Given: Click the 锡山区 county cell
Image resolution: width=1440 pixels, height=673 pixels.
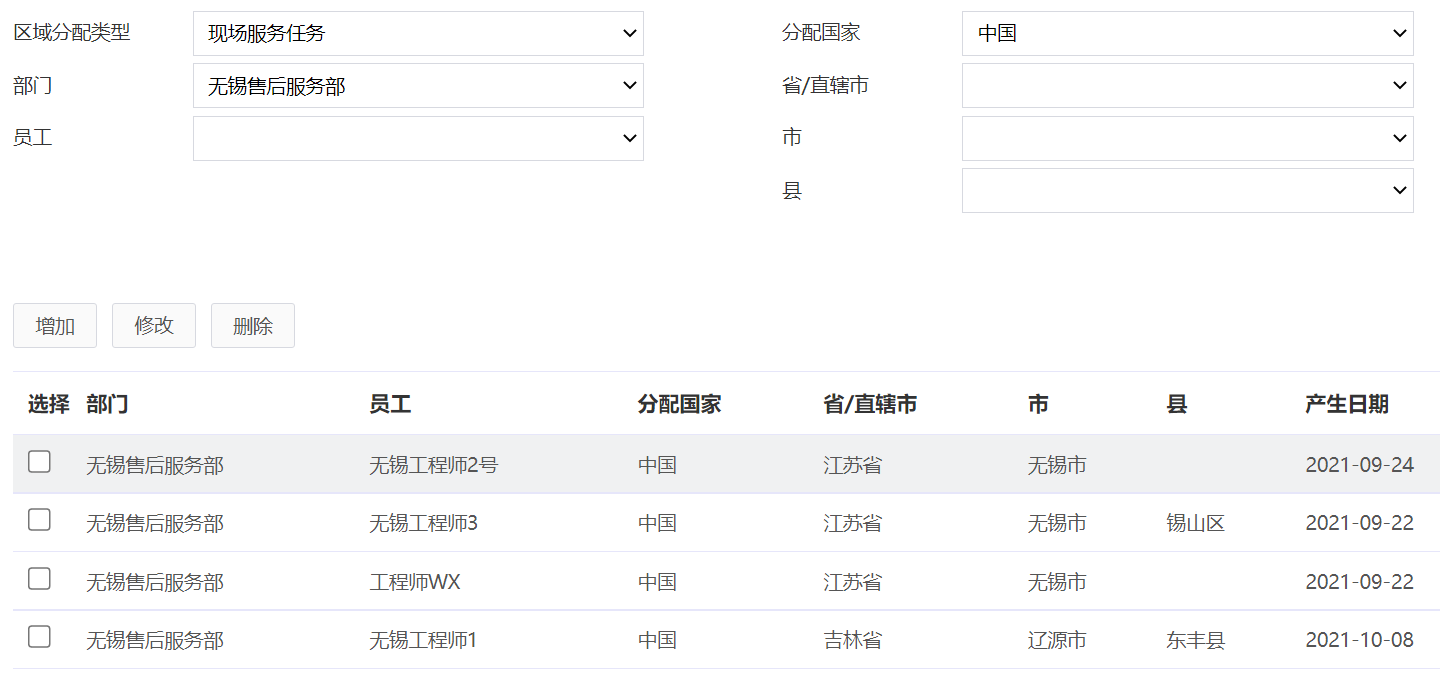Looking at the screenshot, I should (x=1195, y=523).
